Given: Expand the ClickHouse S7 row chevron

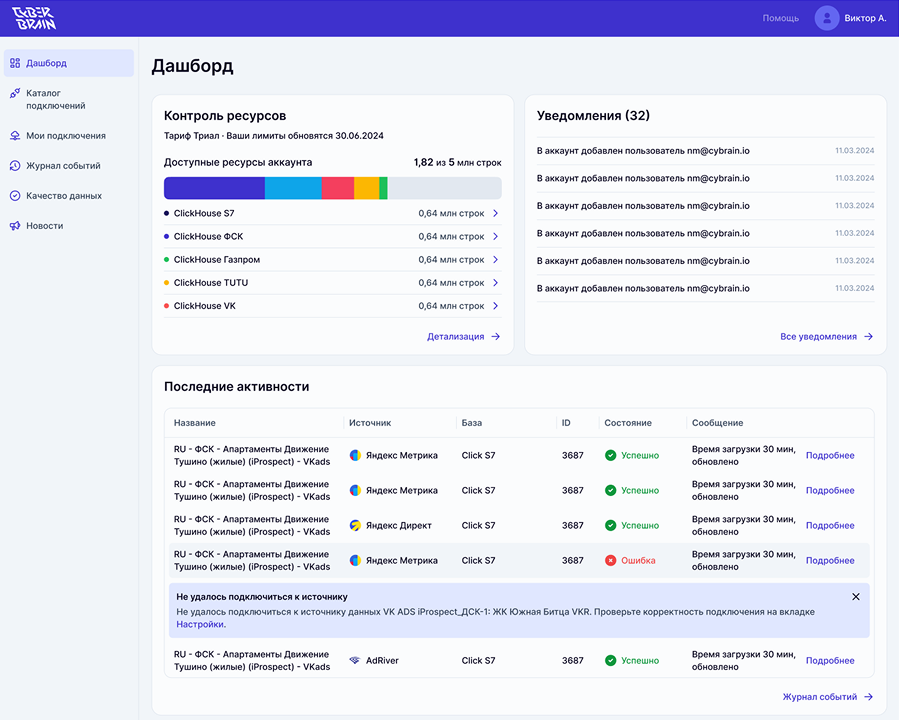Looking at the screenshot, I should click(495, 214).
